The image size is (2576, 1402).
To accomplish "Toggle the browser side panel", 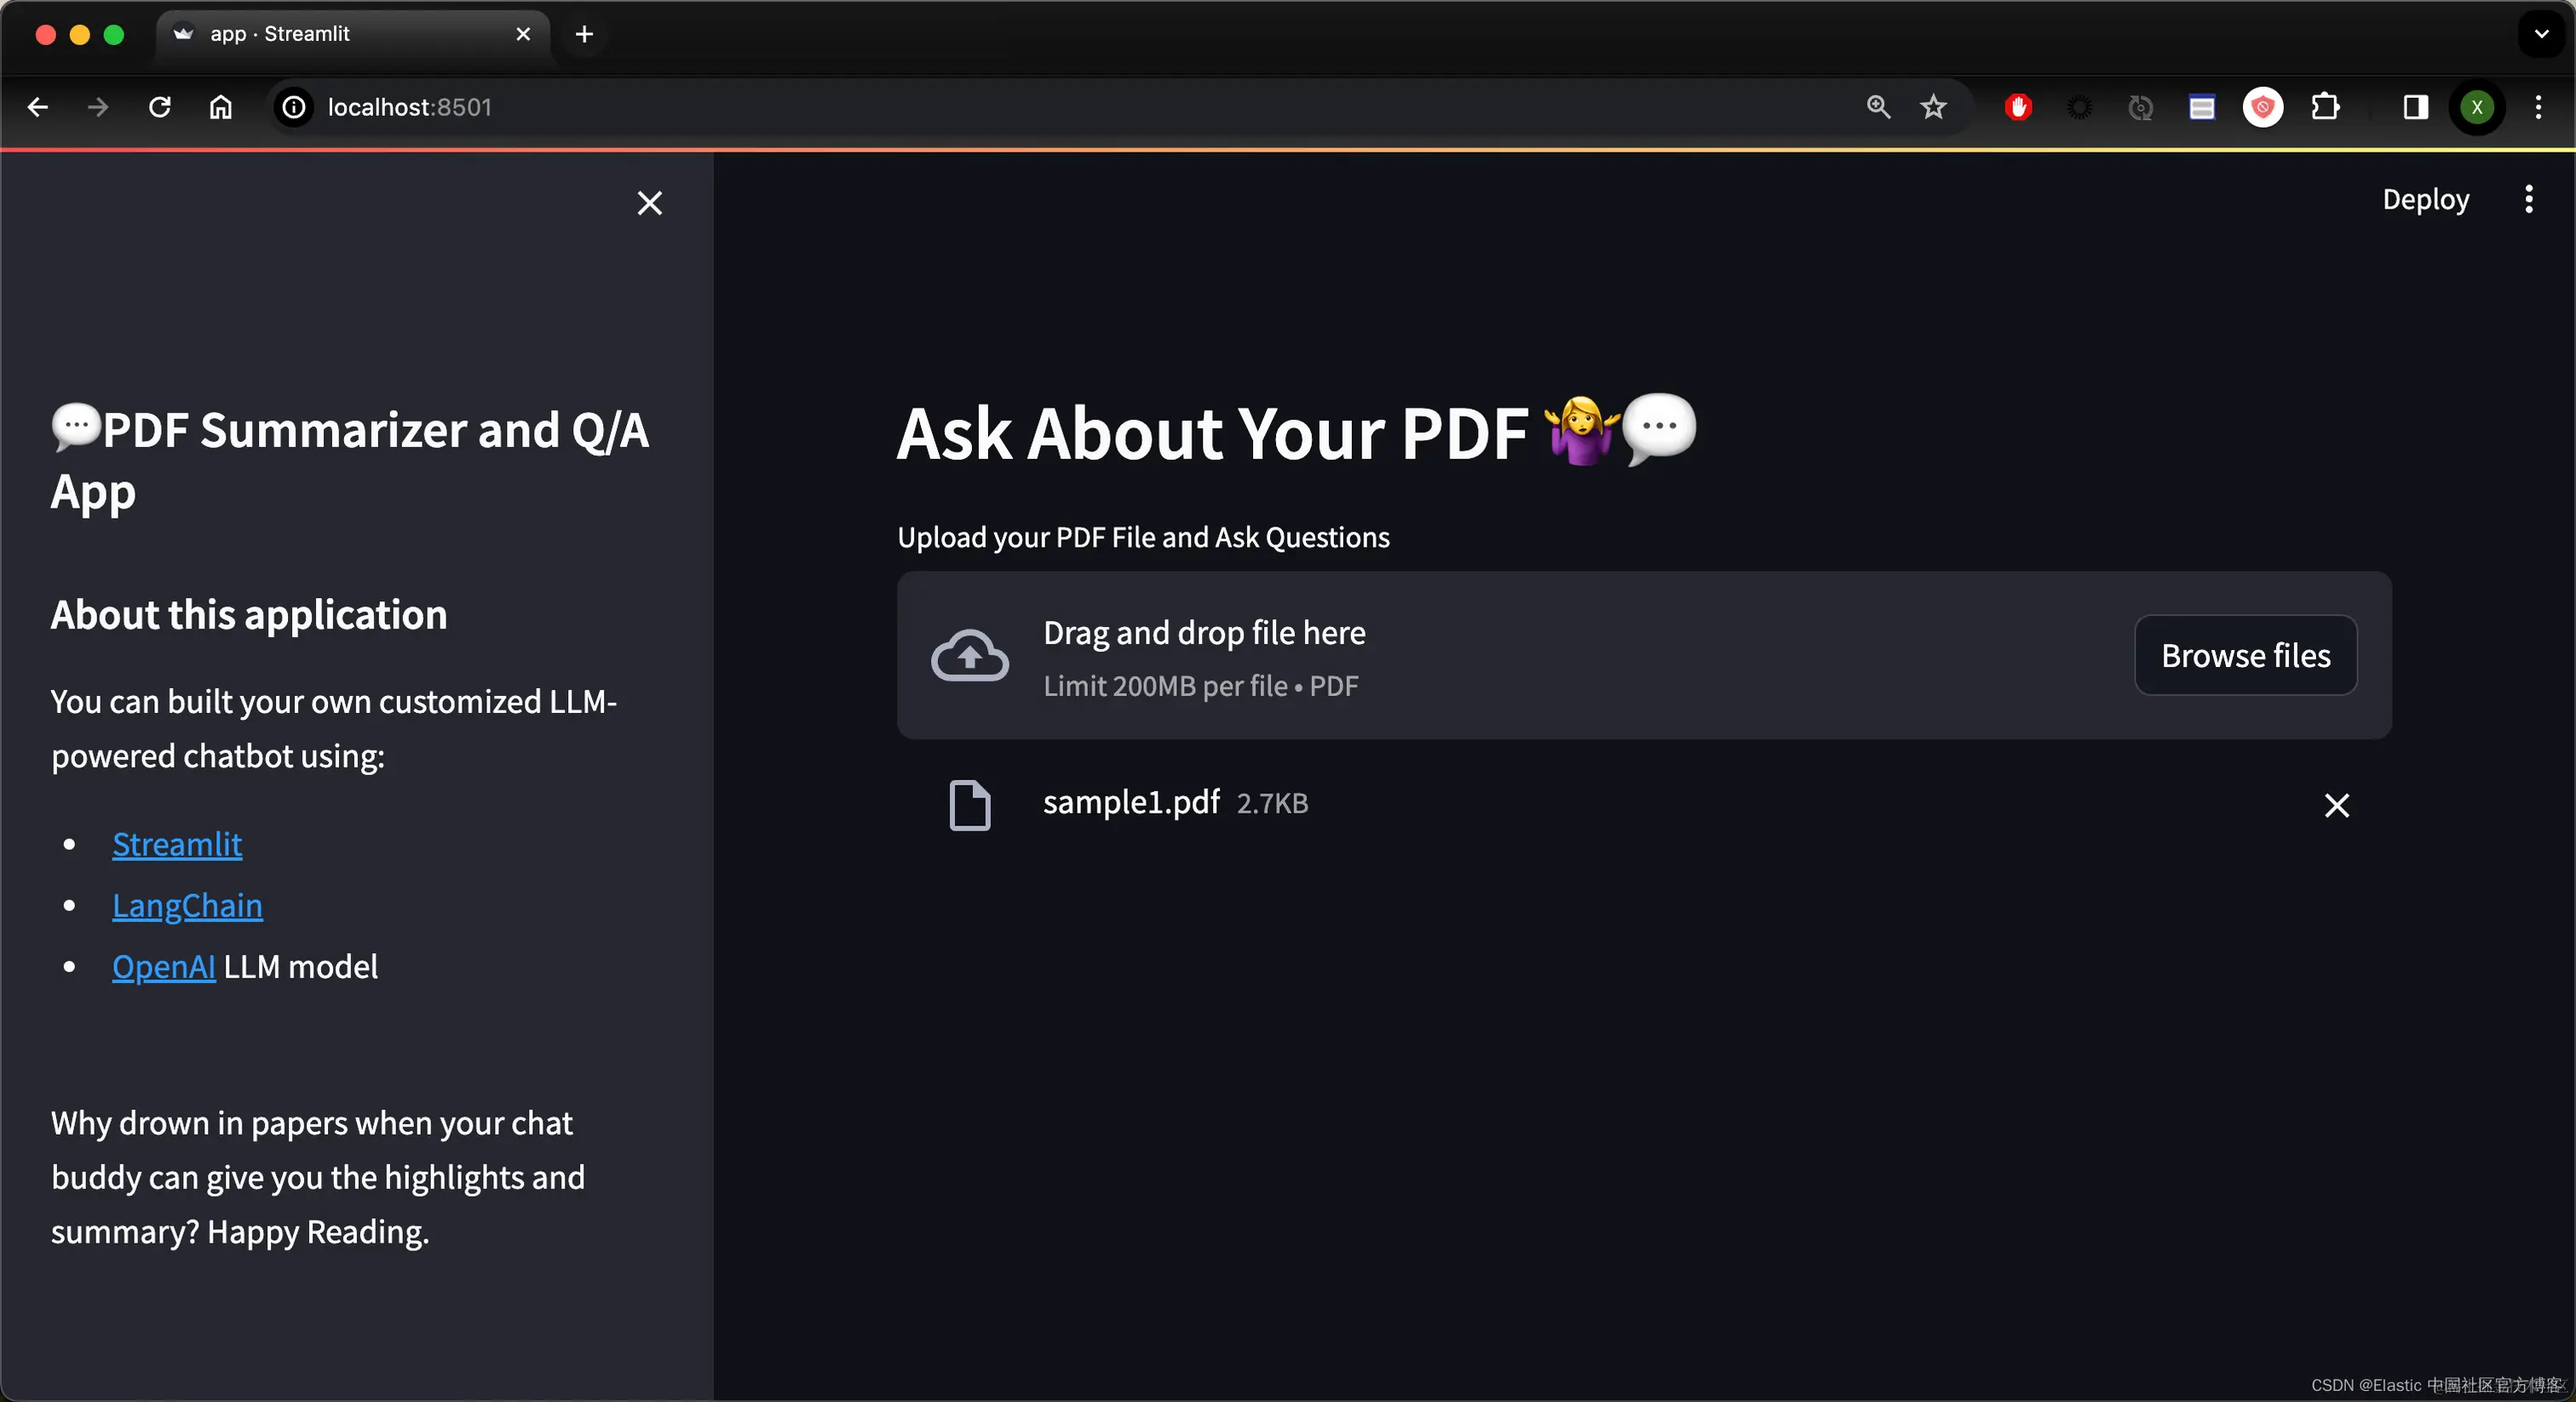I will (2415, 107).
